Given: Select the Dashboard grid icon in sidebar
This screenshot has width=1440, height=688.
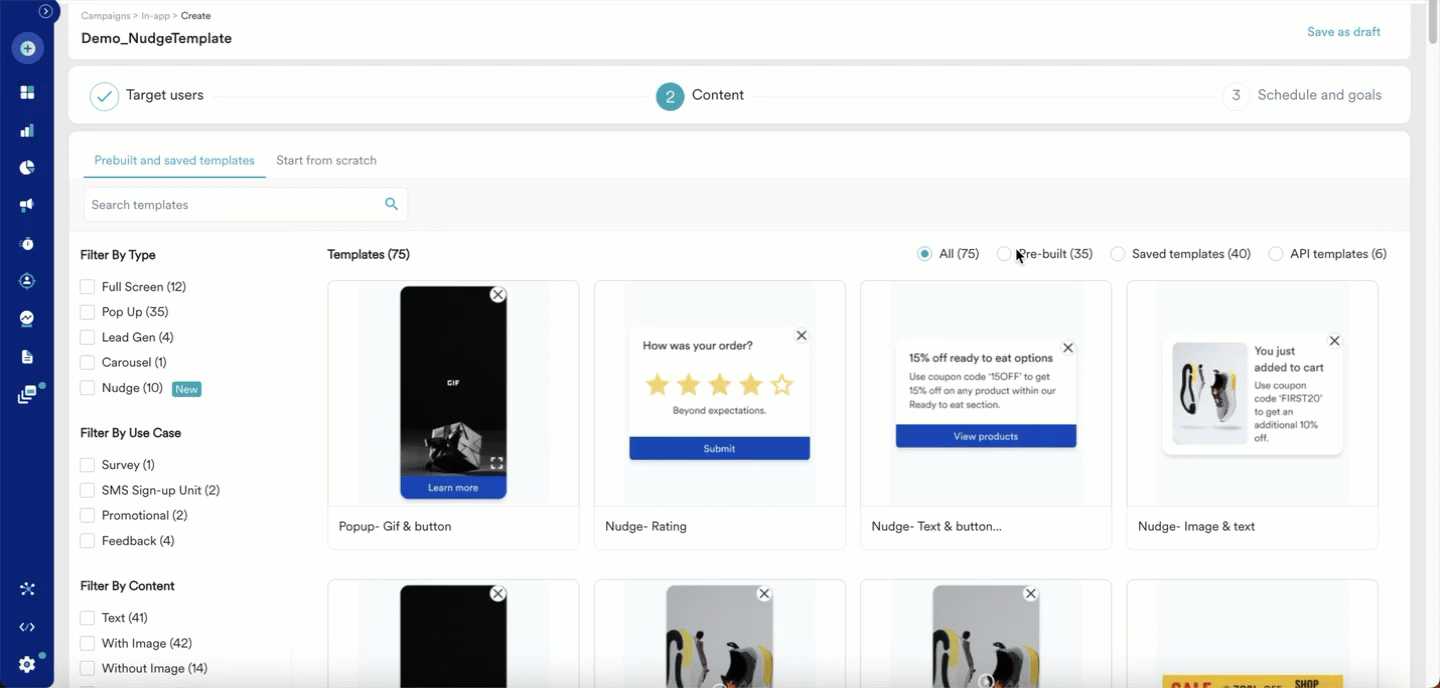Looking at the screenshot, I should click(x=27, y=92).
